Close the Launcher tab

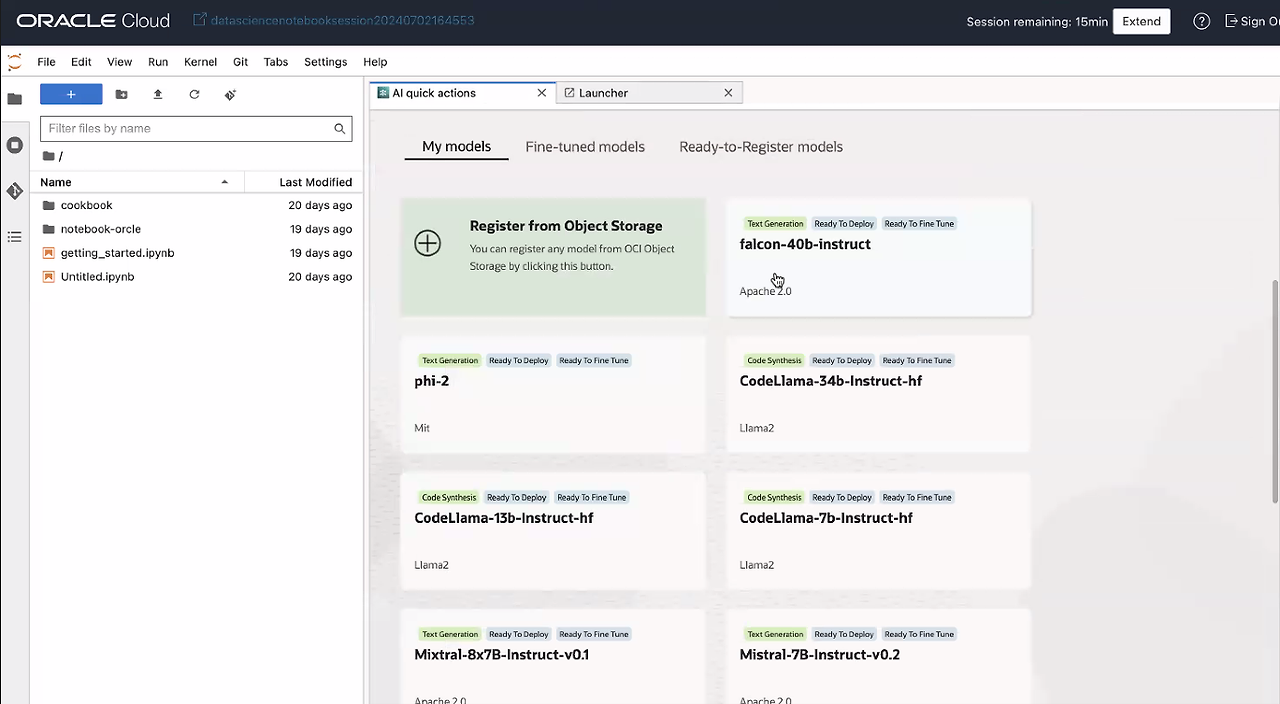click(x=728, y=93)
